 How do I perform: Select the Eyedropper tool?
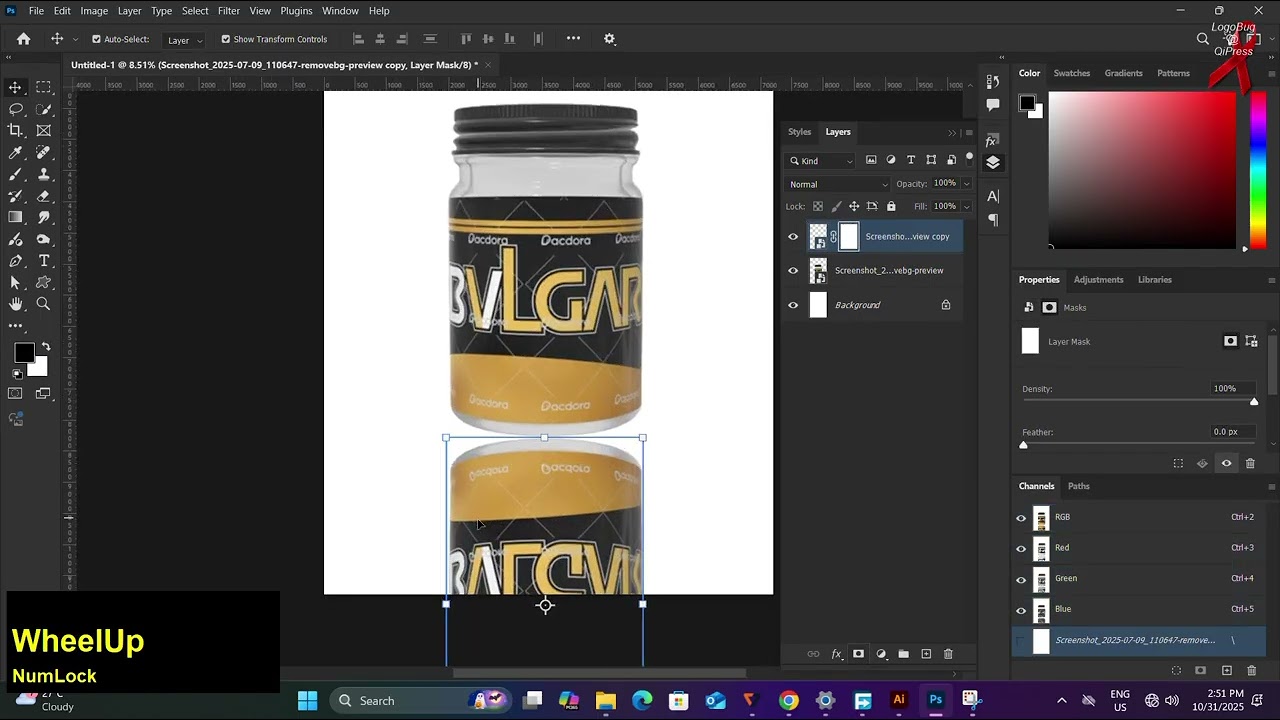coord(15,153)
